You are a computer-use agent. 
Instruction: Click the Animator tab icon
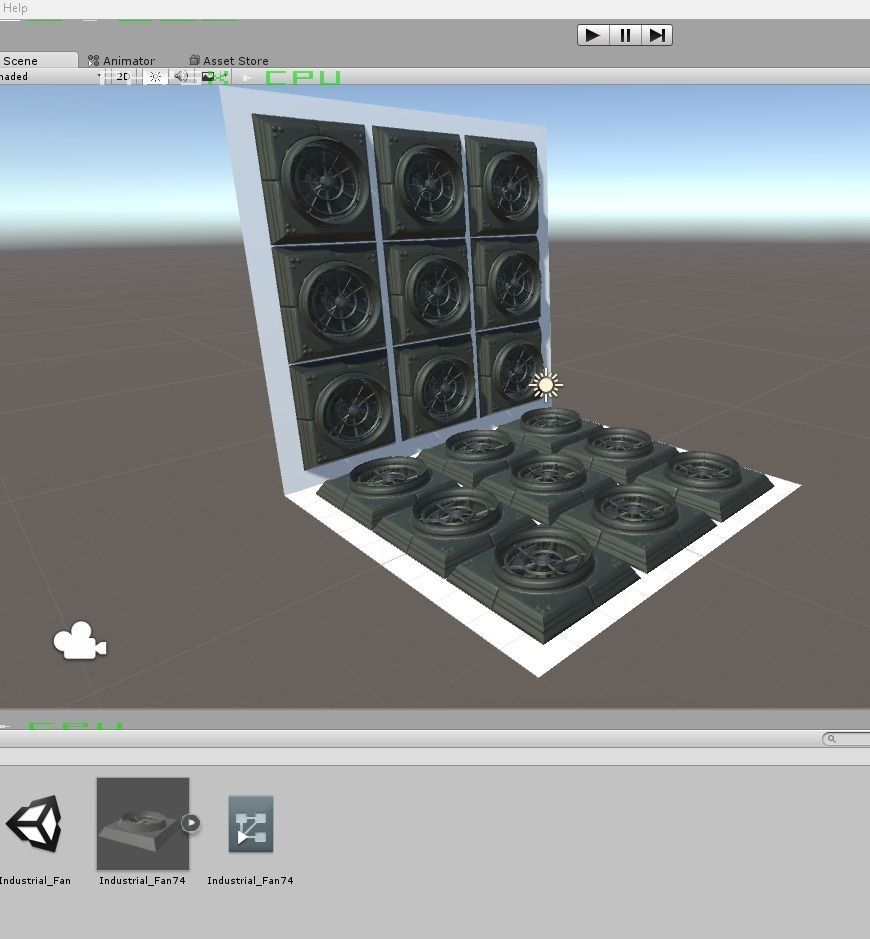click(x=93, y=60)
